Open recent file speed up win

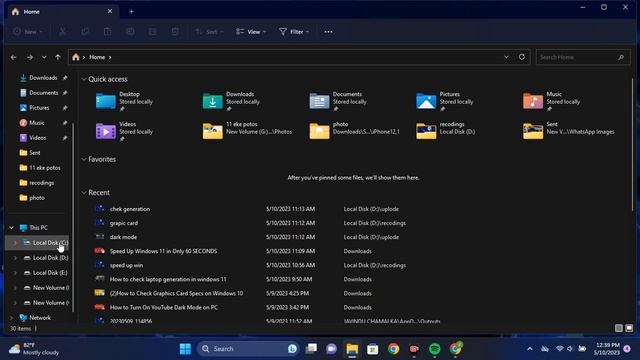[x=126, y=265]
